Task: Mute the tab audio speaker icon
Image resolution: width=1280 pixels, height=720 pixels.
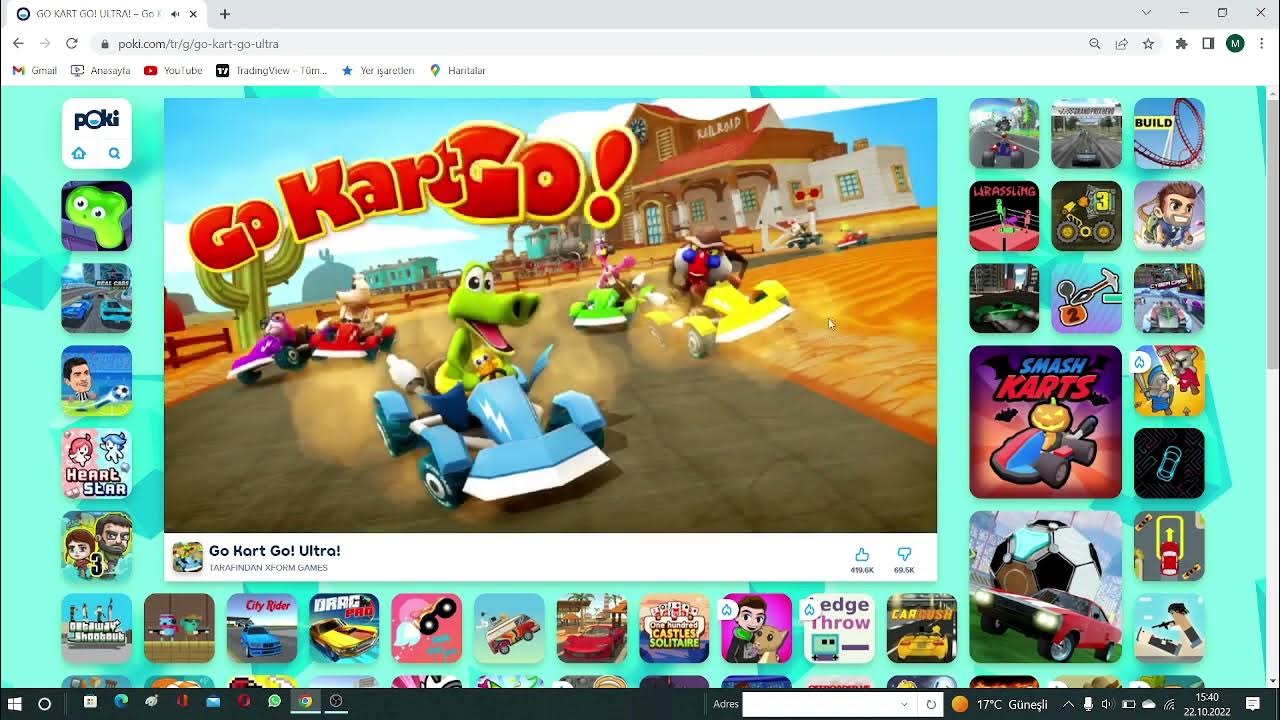Action: point(176,14)
